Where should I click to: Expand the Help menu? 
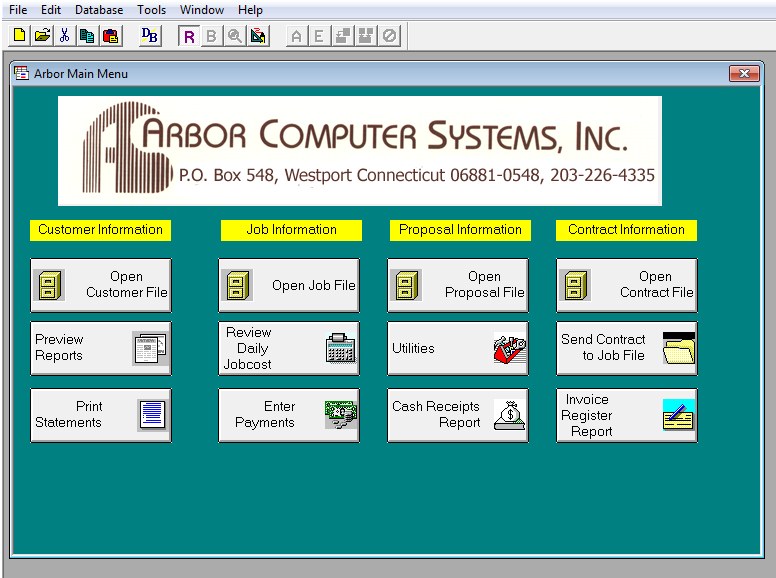250,10
